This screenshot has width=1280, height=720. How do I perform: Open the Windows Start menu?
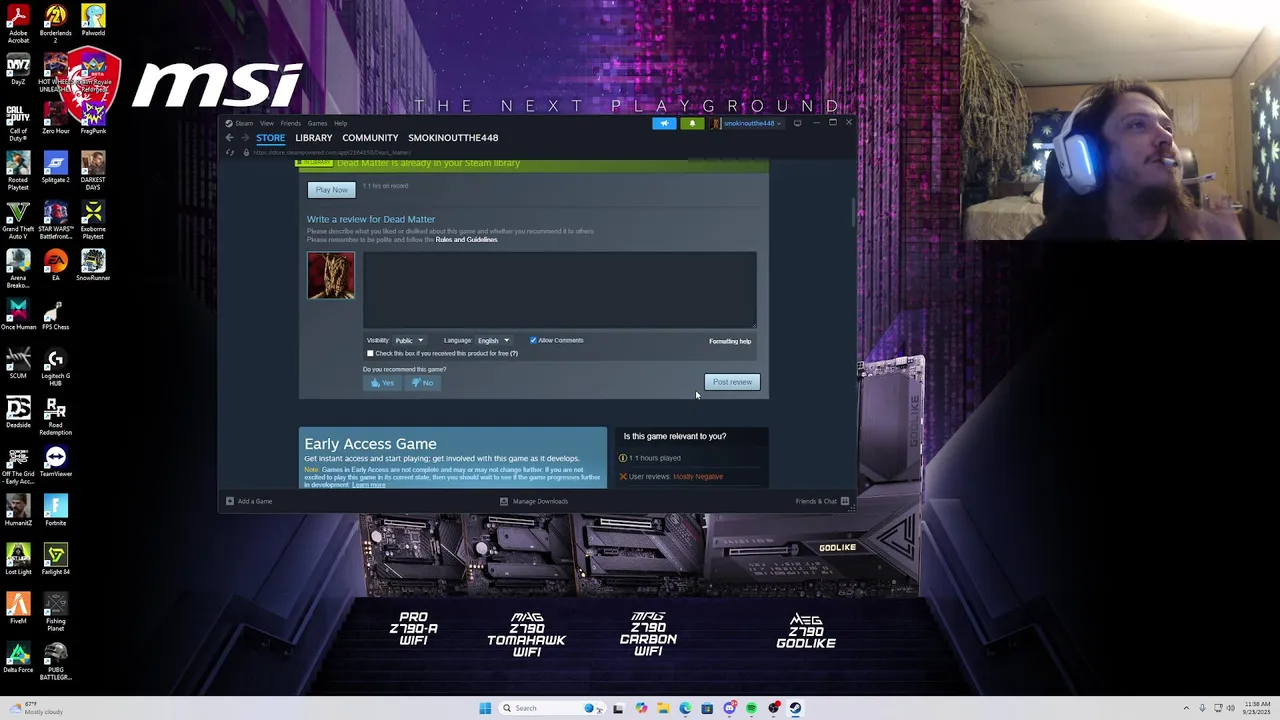485,708
